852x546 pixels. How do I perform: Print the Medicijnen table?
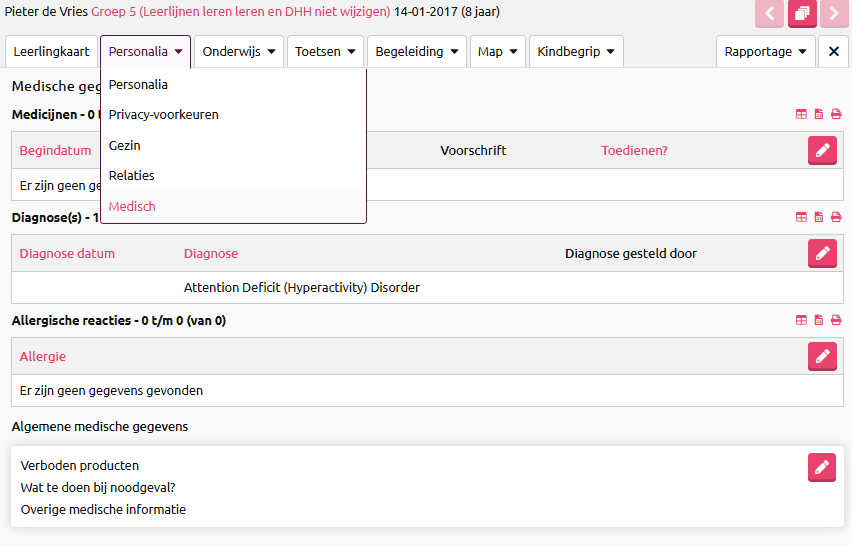click(836, 115)
